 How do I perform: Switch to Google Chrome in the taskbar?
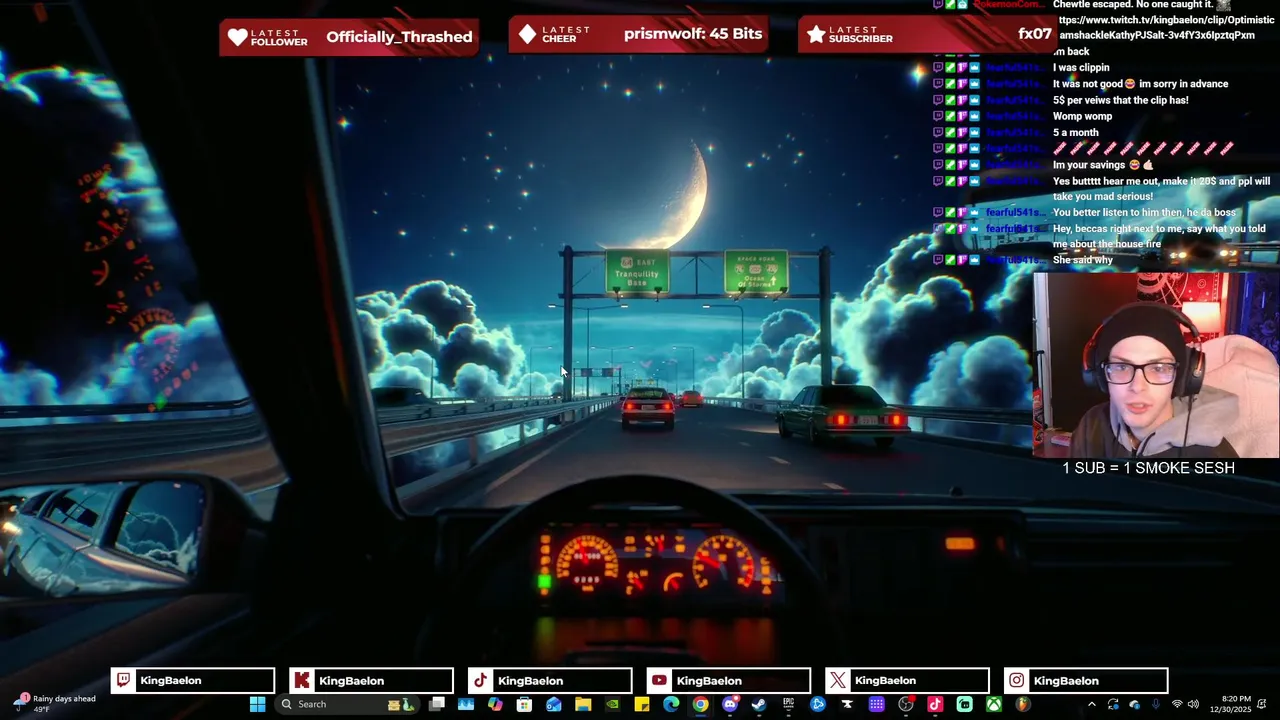tap(700, 704)
